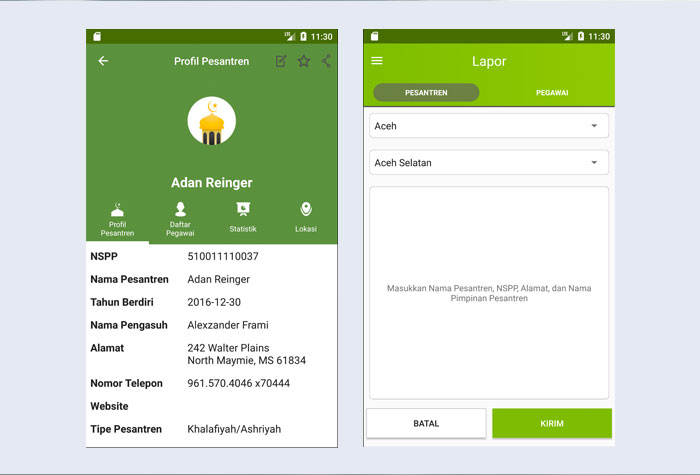The height and width of the screenshot is (475, 700).
Task: Expand the Aceh Selatan district dropdown
Action: [489, 162]
